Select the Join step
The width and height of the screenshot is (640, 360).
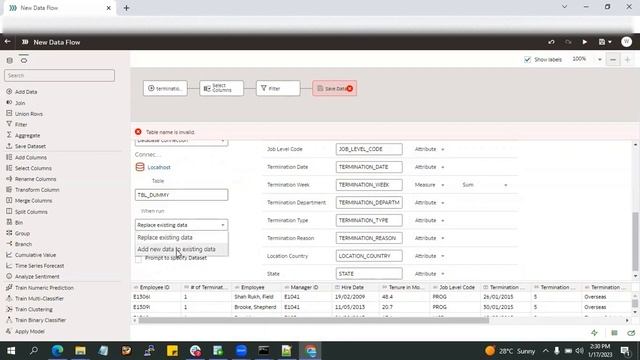[x=20, y=103]
